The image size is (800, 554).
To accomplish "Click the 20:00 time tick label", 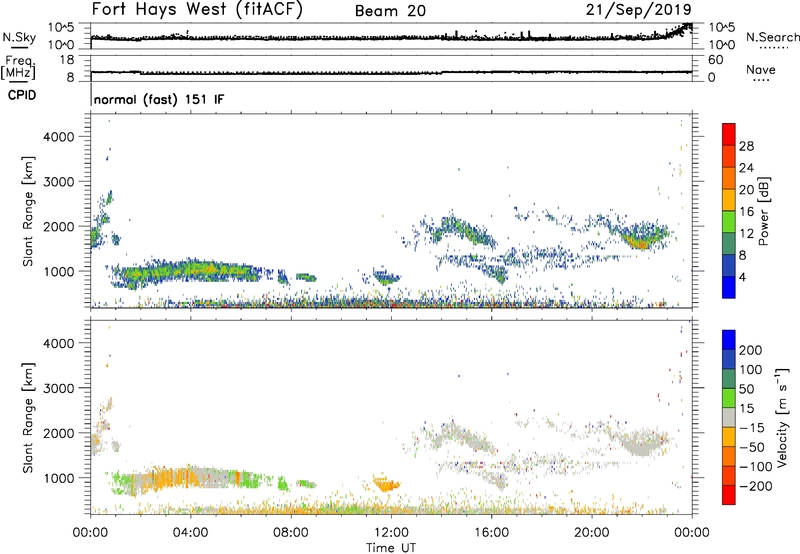I will pyautogui.click(x=591, y=533).
